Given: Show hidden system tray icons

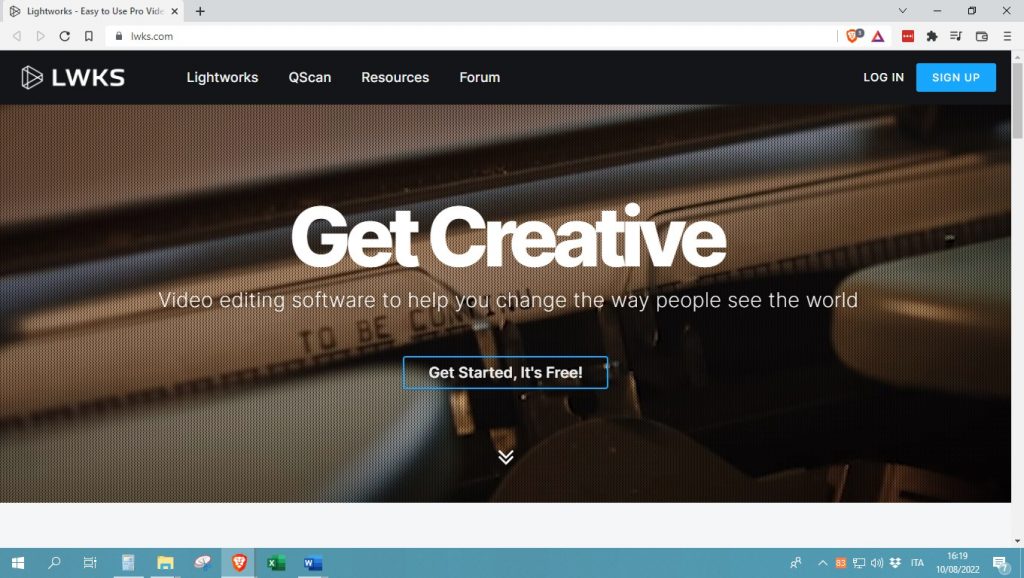Looking at the screenshot, I should tap(823, 563).
